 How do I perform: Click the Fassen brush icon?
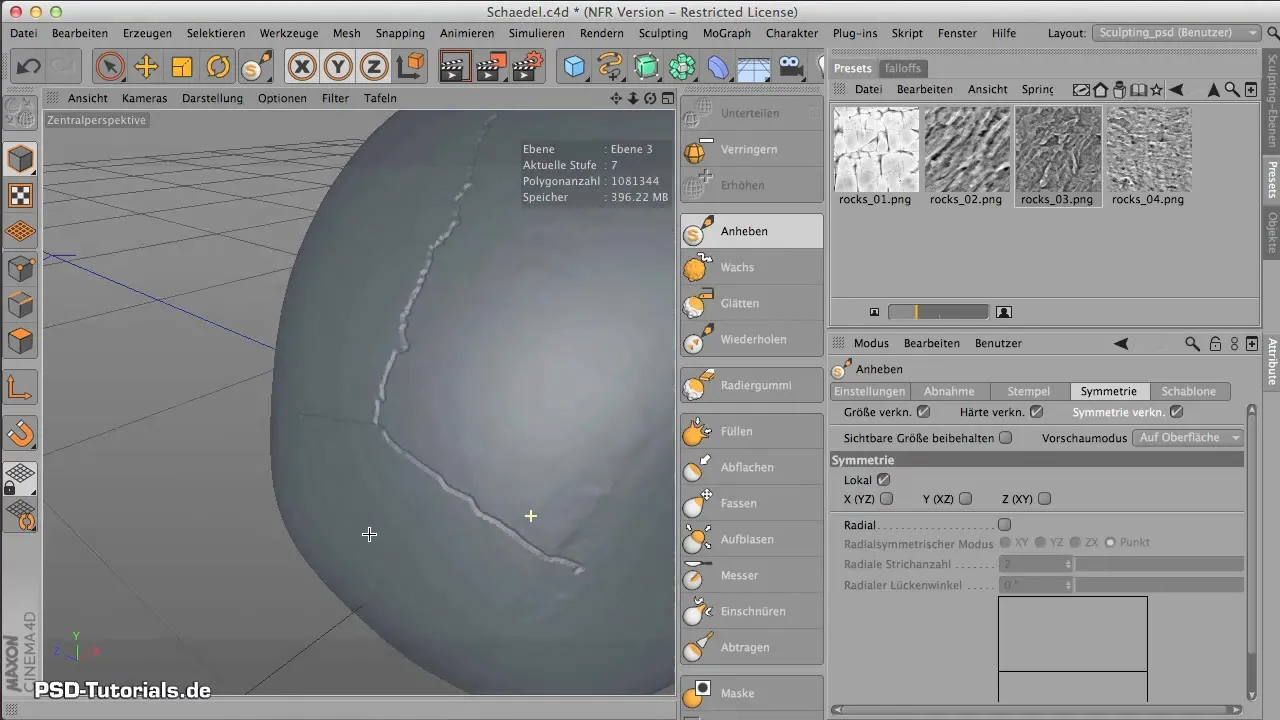point(698,503)
